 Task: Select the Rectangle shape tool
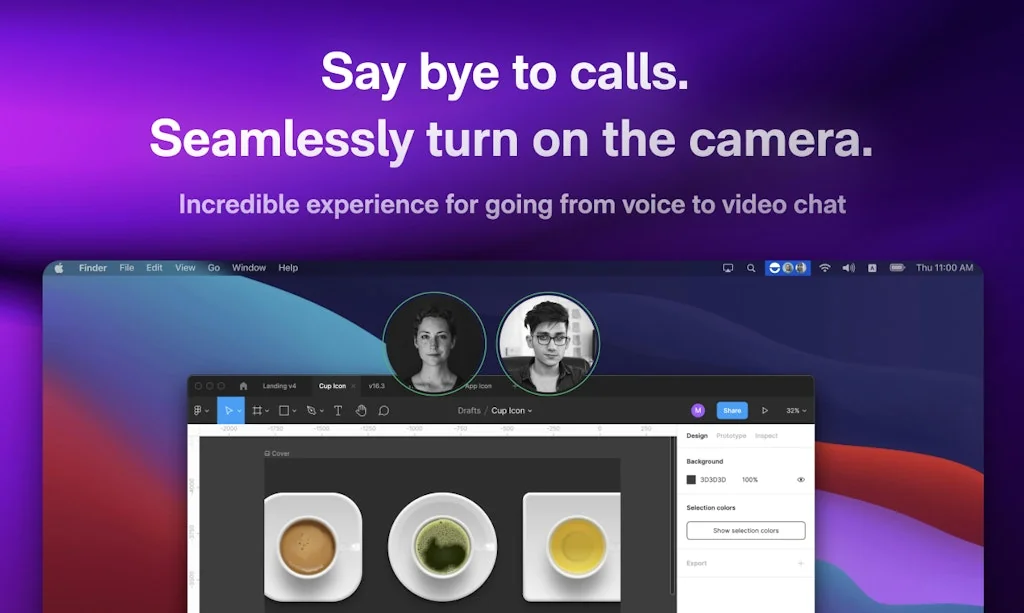284,410
